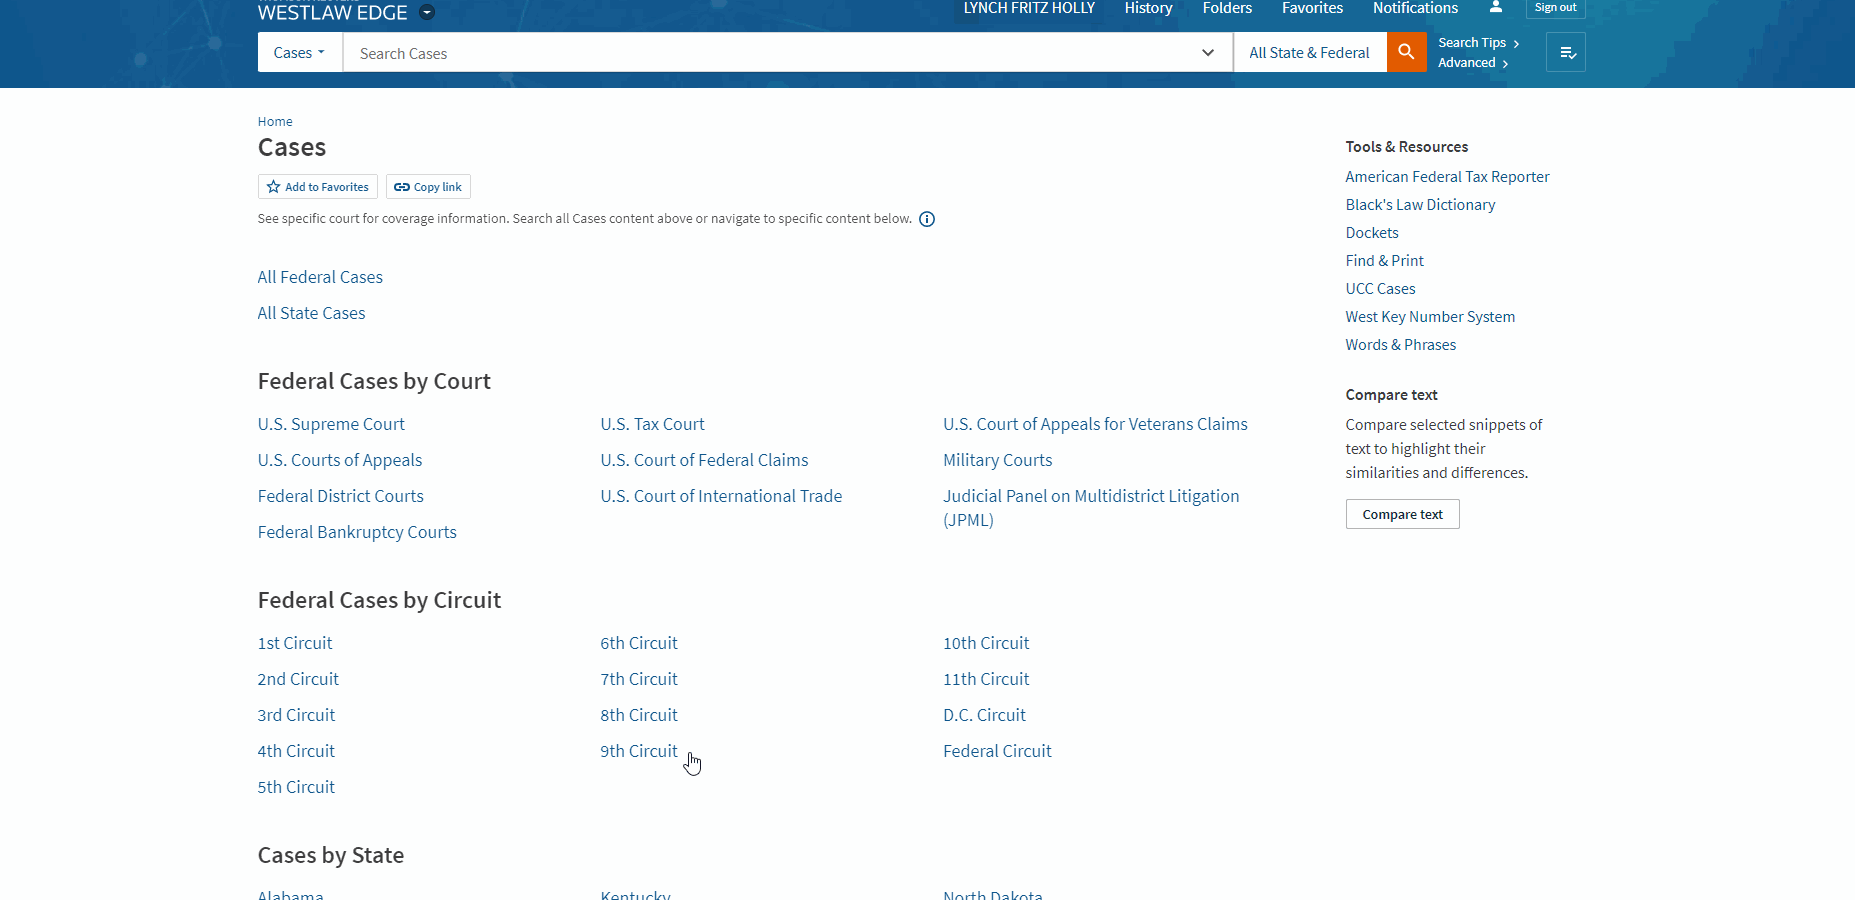Expand the search box history chevron
The width and height of the screenshot is (1855, 900).
pyautogui.click(x=1208, y=53)
